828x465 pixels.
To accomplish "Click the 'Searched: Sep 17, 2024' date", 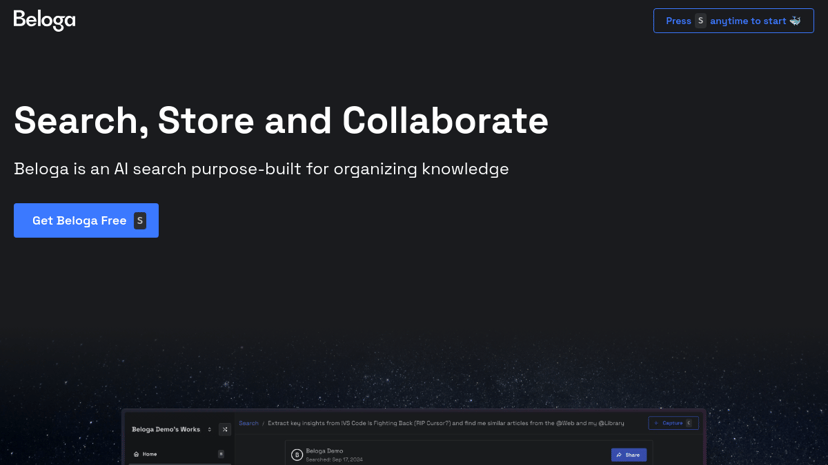I will click(334, 459).
